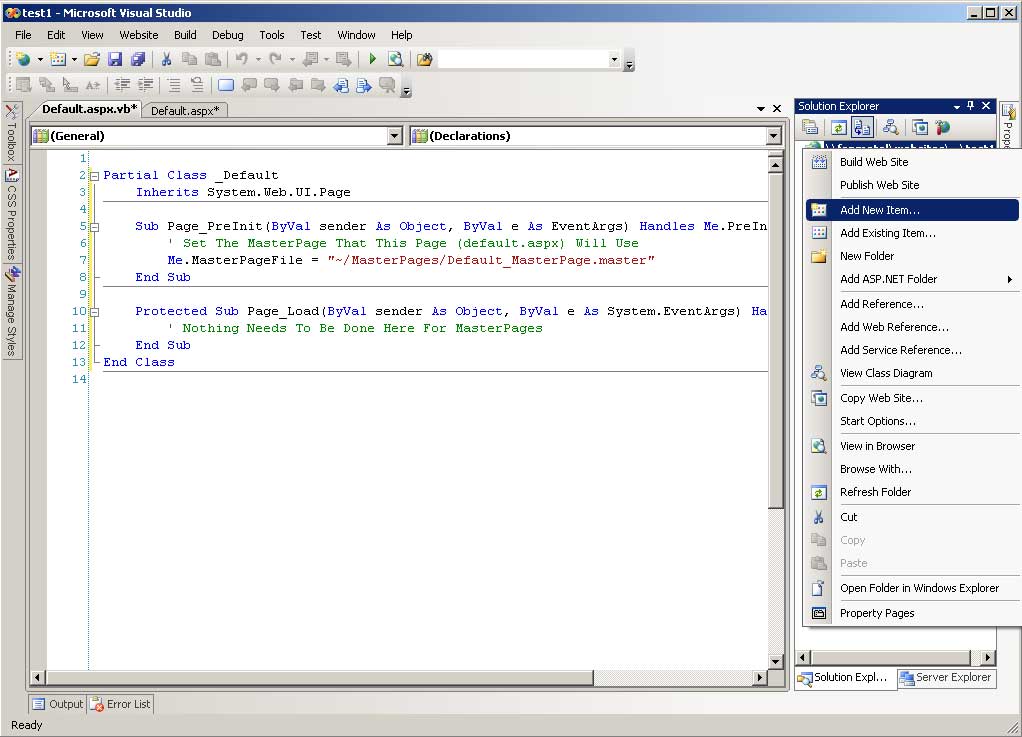
Task: Choose Refresh Folder menu entry
Action: pyautogui.click(x=912, y=492)
